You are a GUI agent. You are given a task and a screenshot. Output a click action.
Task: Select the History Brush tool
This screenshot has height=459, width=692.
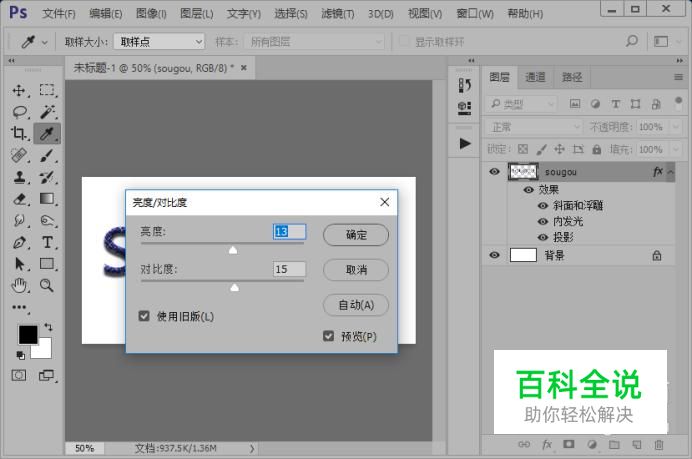coord(47,177)
